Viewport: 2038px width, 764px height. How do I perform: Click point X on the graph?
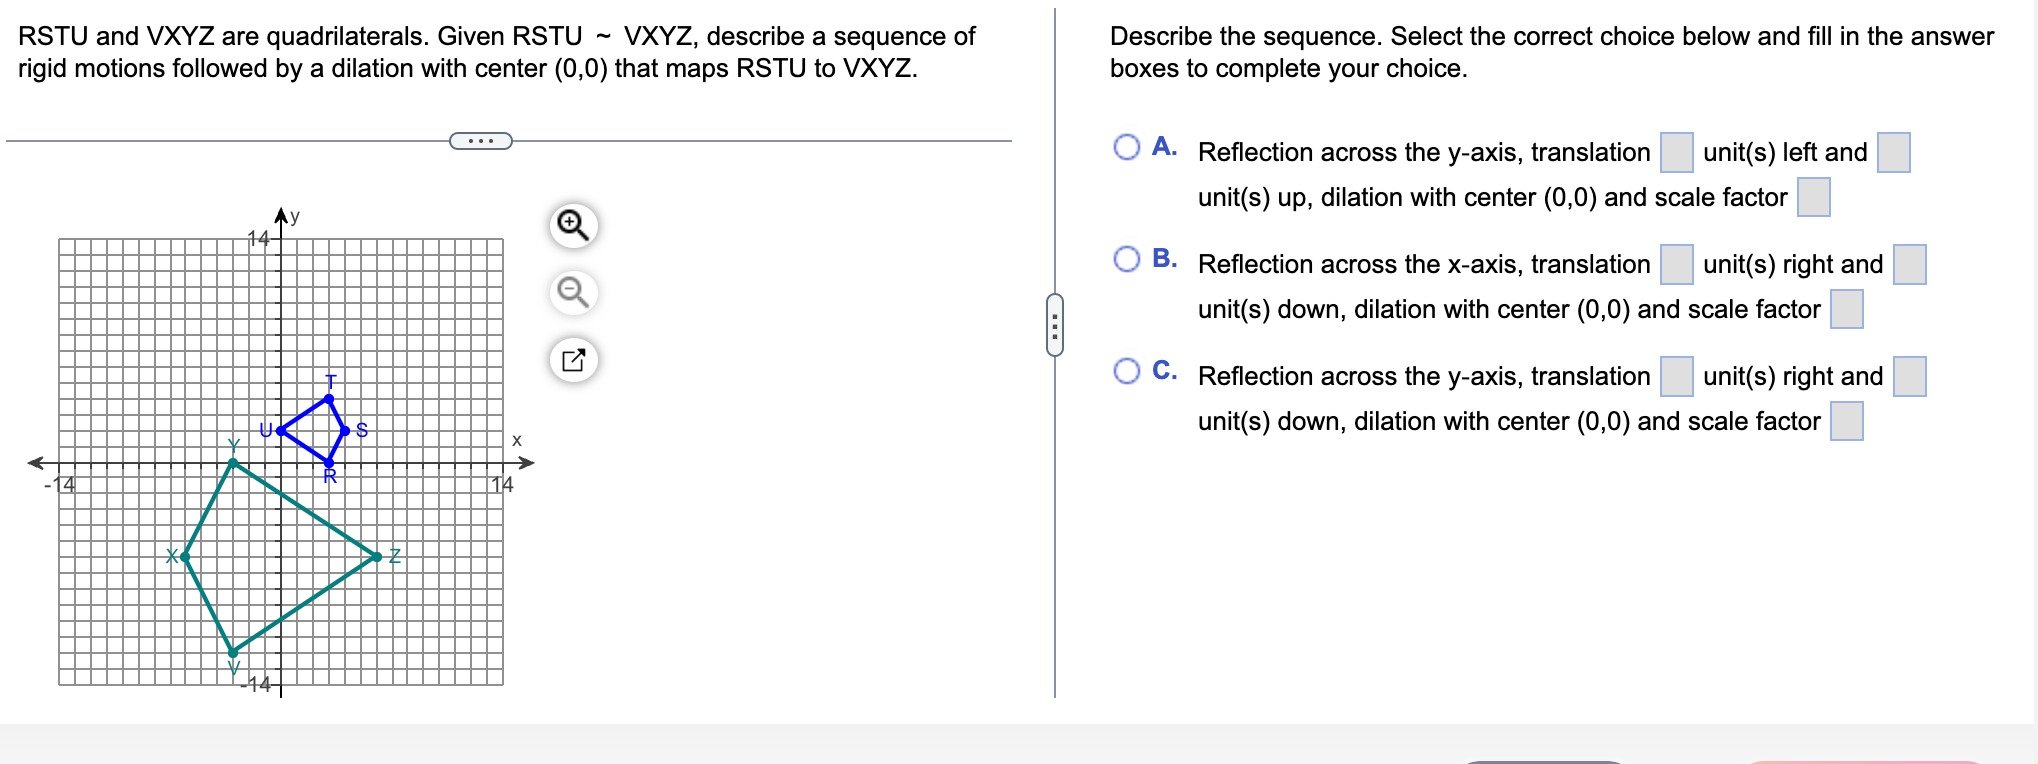(185, 556)
